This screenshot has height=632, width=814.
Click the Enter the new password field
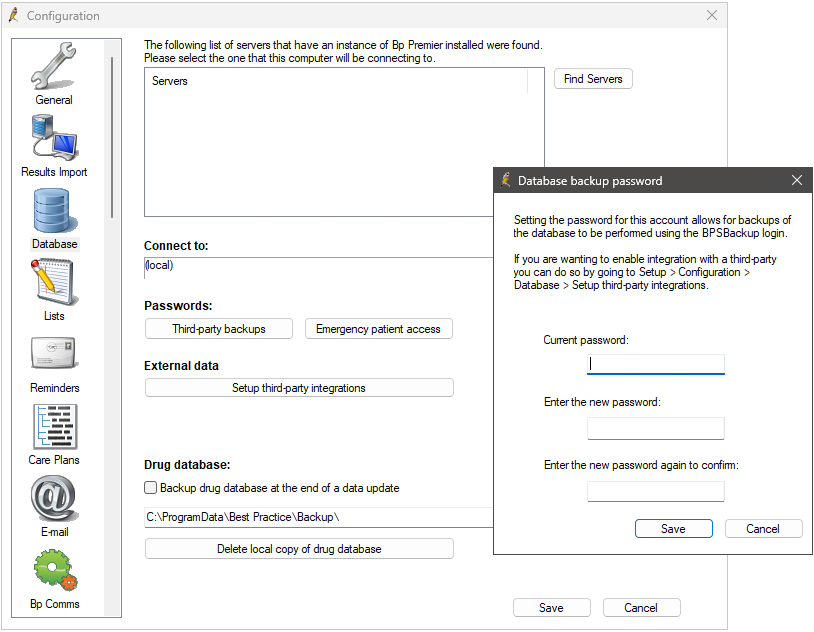pos(656,428)
